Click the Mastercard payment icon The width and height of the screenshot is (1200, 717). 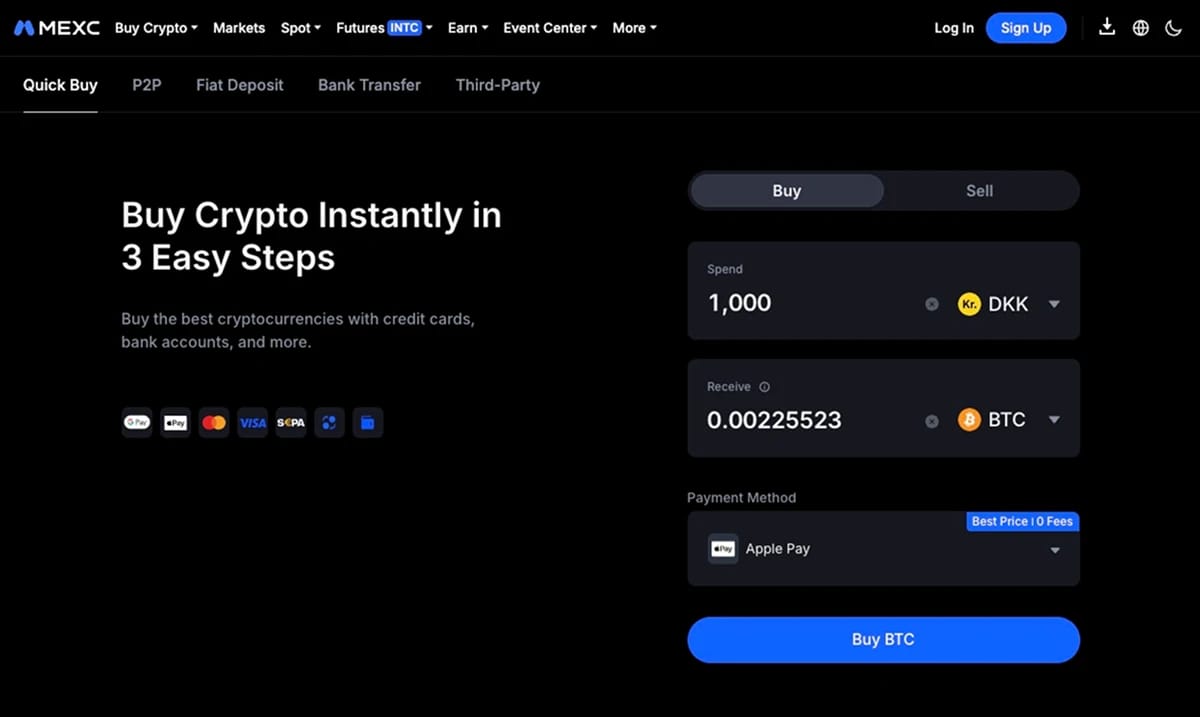click(214, 423)
